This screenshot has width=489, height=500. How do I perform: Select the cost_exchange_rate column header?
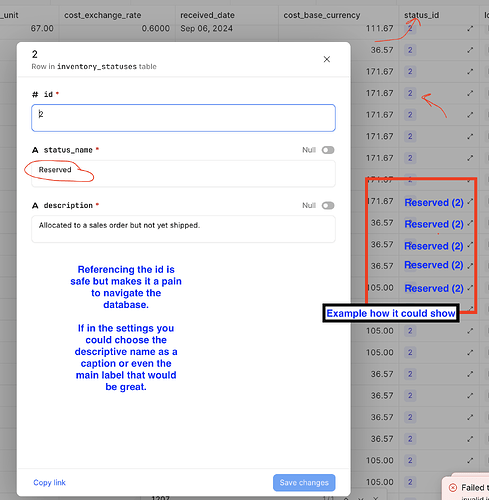click(103, 15)
